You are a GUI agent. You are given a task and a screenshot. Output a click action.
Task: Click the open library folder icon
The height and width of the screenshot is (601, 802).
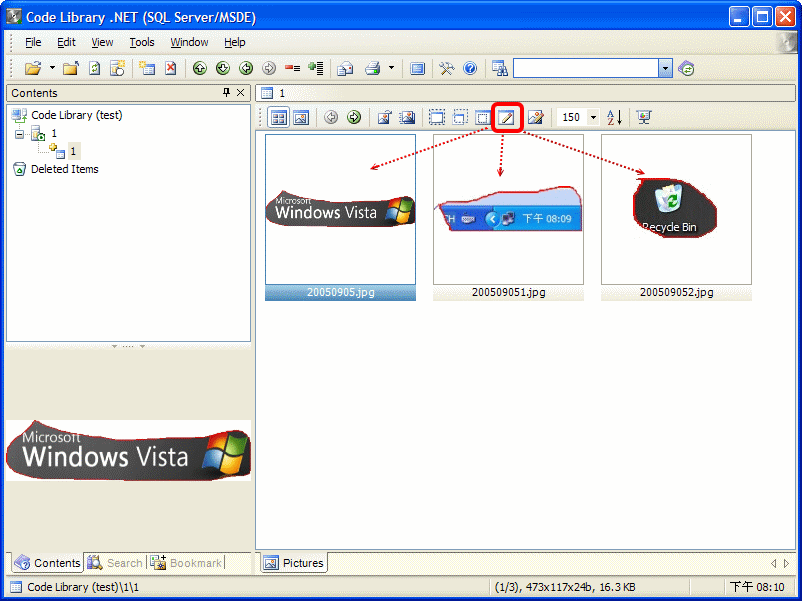[33, 68]
